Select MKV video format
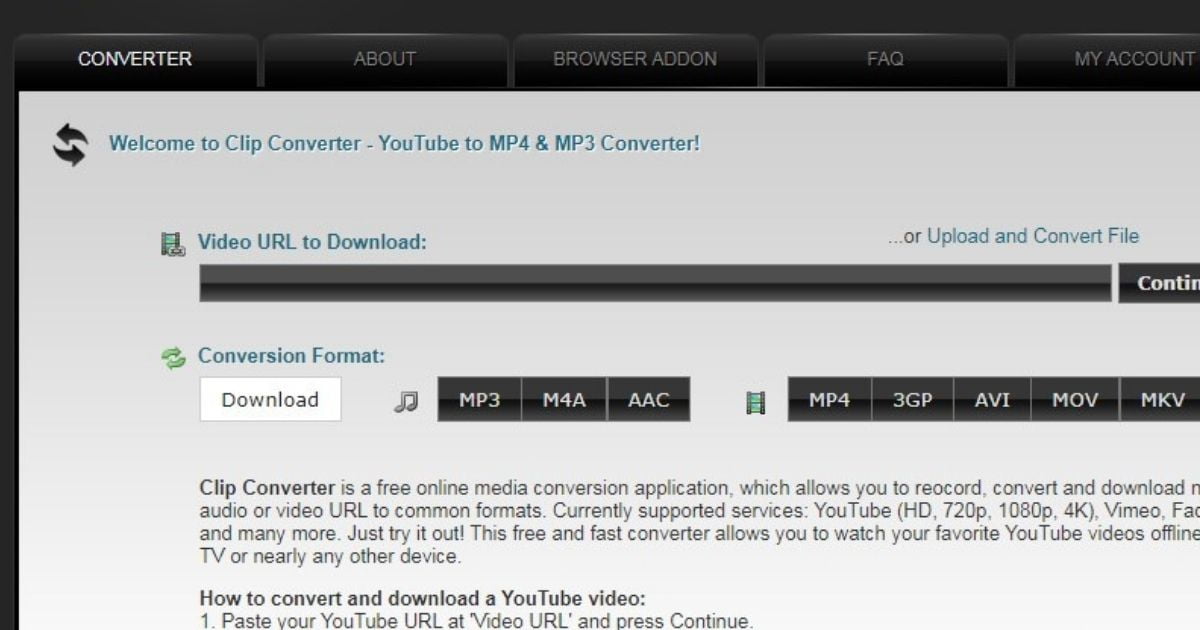Screen dimensions: 1200x630 coord(1160,400)
